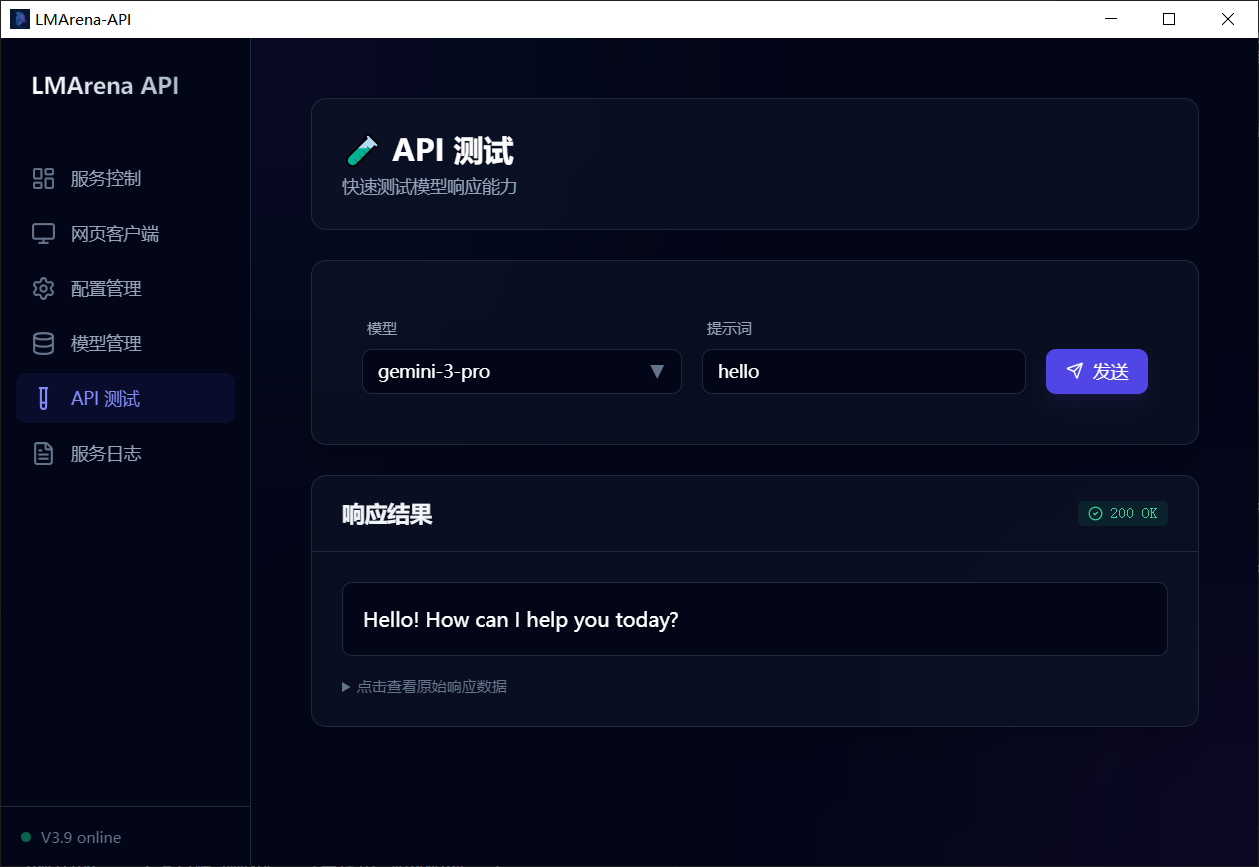Click the document icon for 服务日志
This screenshot has height=867, width=1259.
click(x=43, y=454)
